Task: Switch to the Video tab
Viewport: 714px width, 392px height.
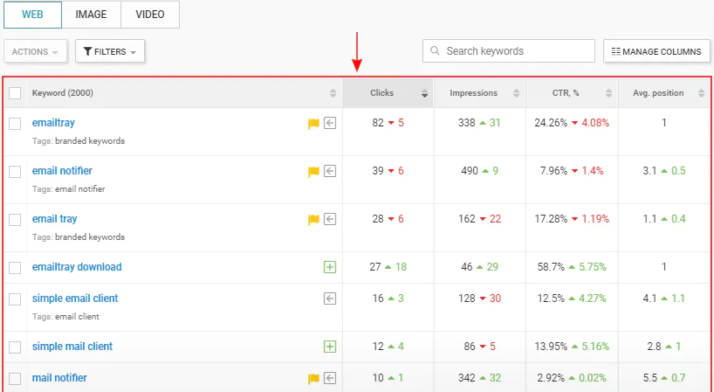Action: 150,15
